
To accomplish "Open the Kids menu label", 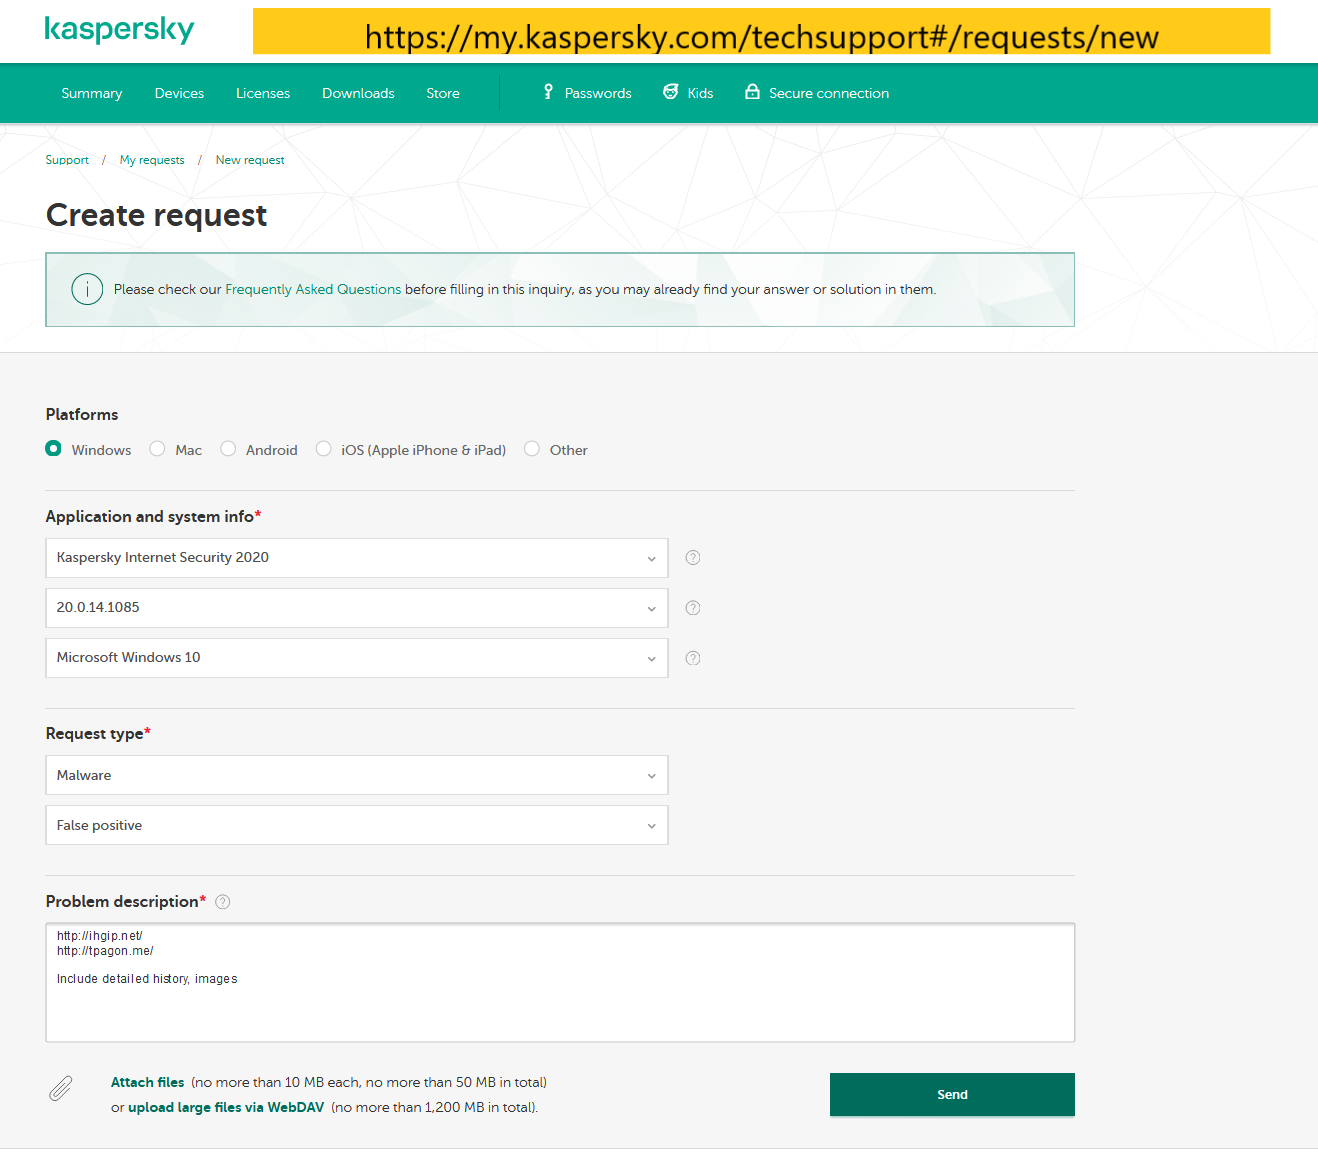I will 700,93.
